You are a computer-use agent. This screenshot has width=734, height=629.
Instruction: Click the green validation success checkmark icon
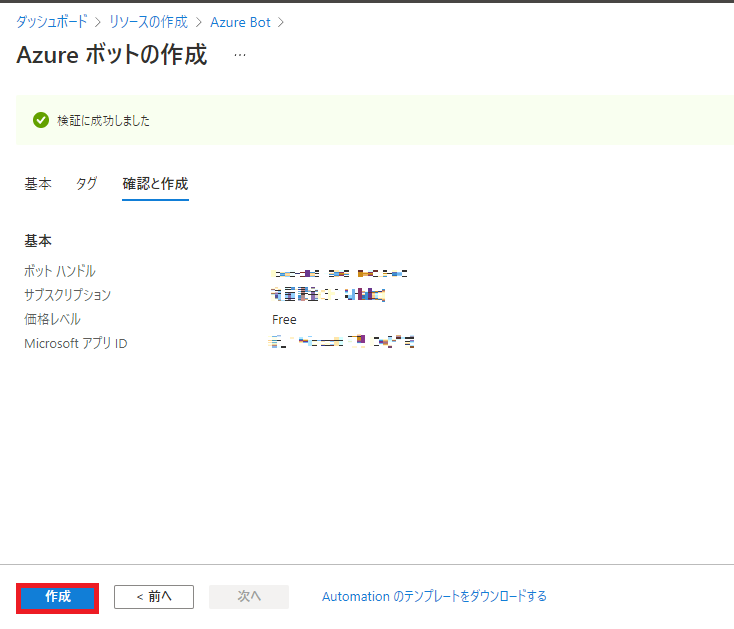[x=41, y=120]
